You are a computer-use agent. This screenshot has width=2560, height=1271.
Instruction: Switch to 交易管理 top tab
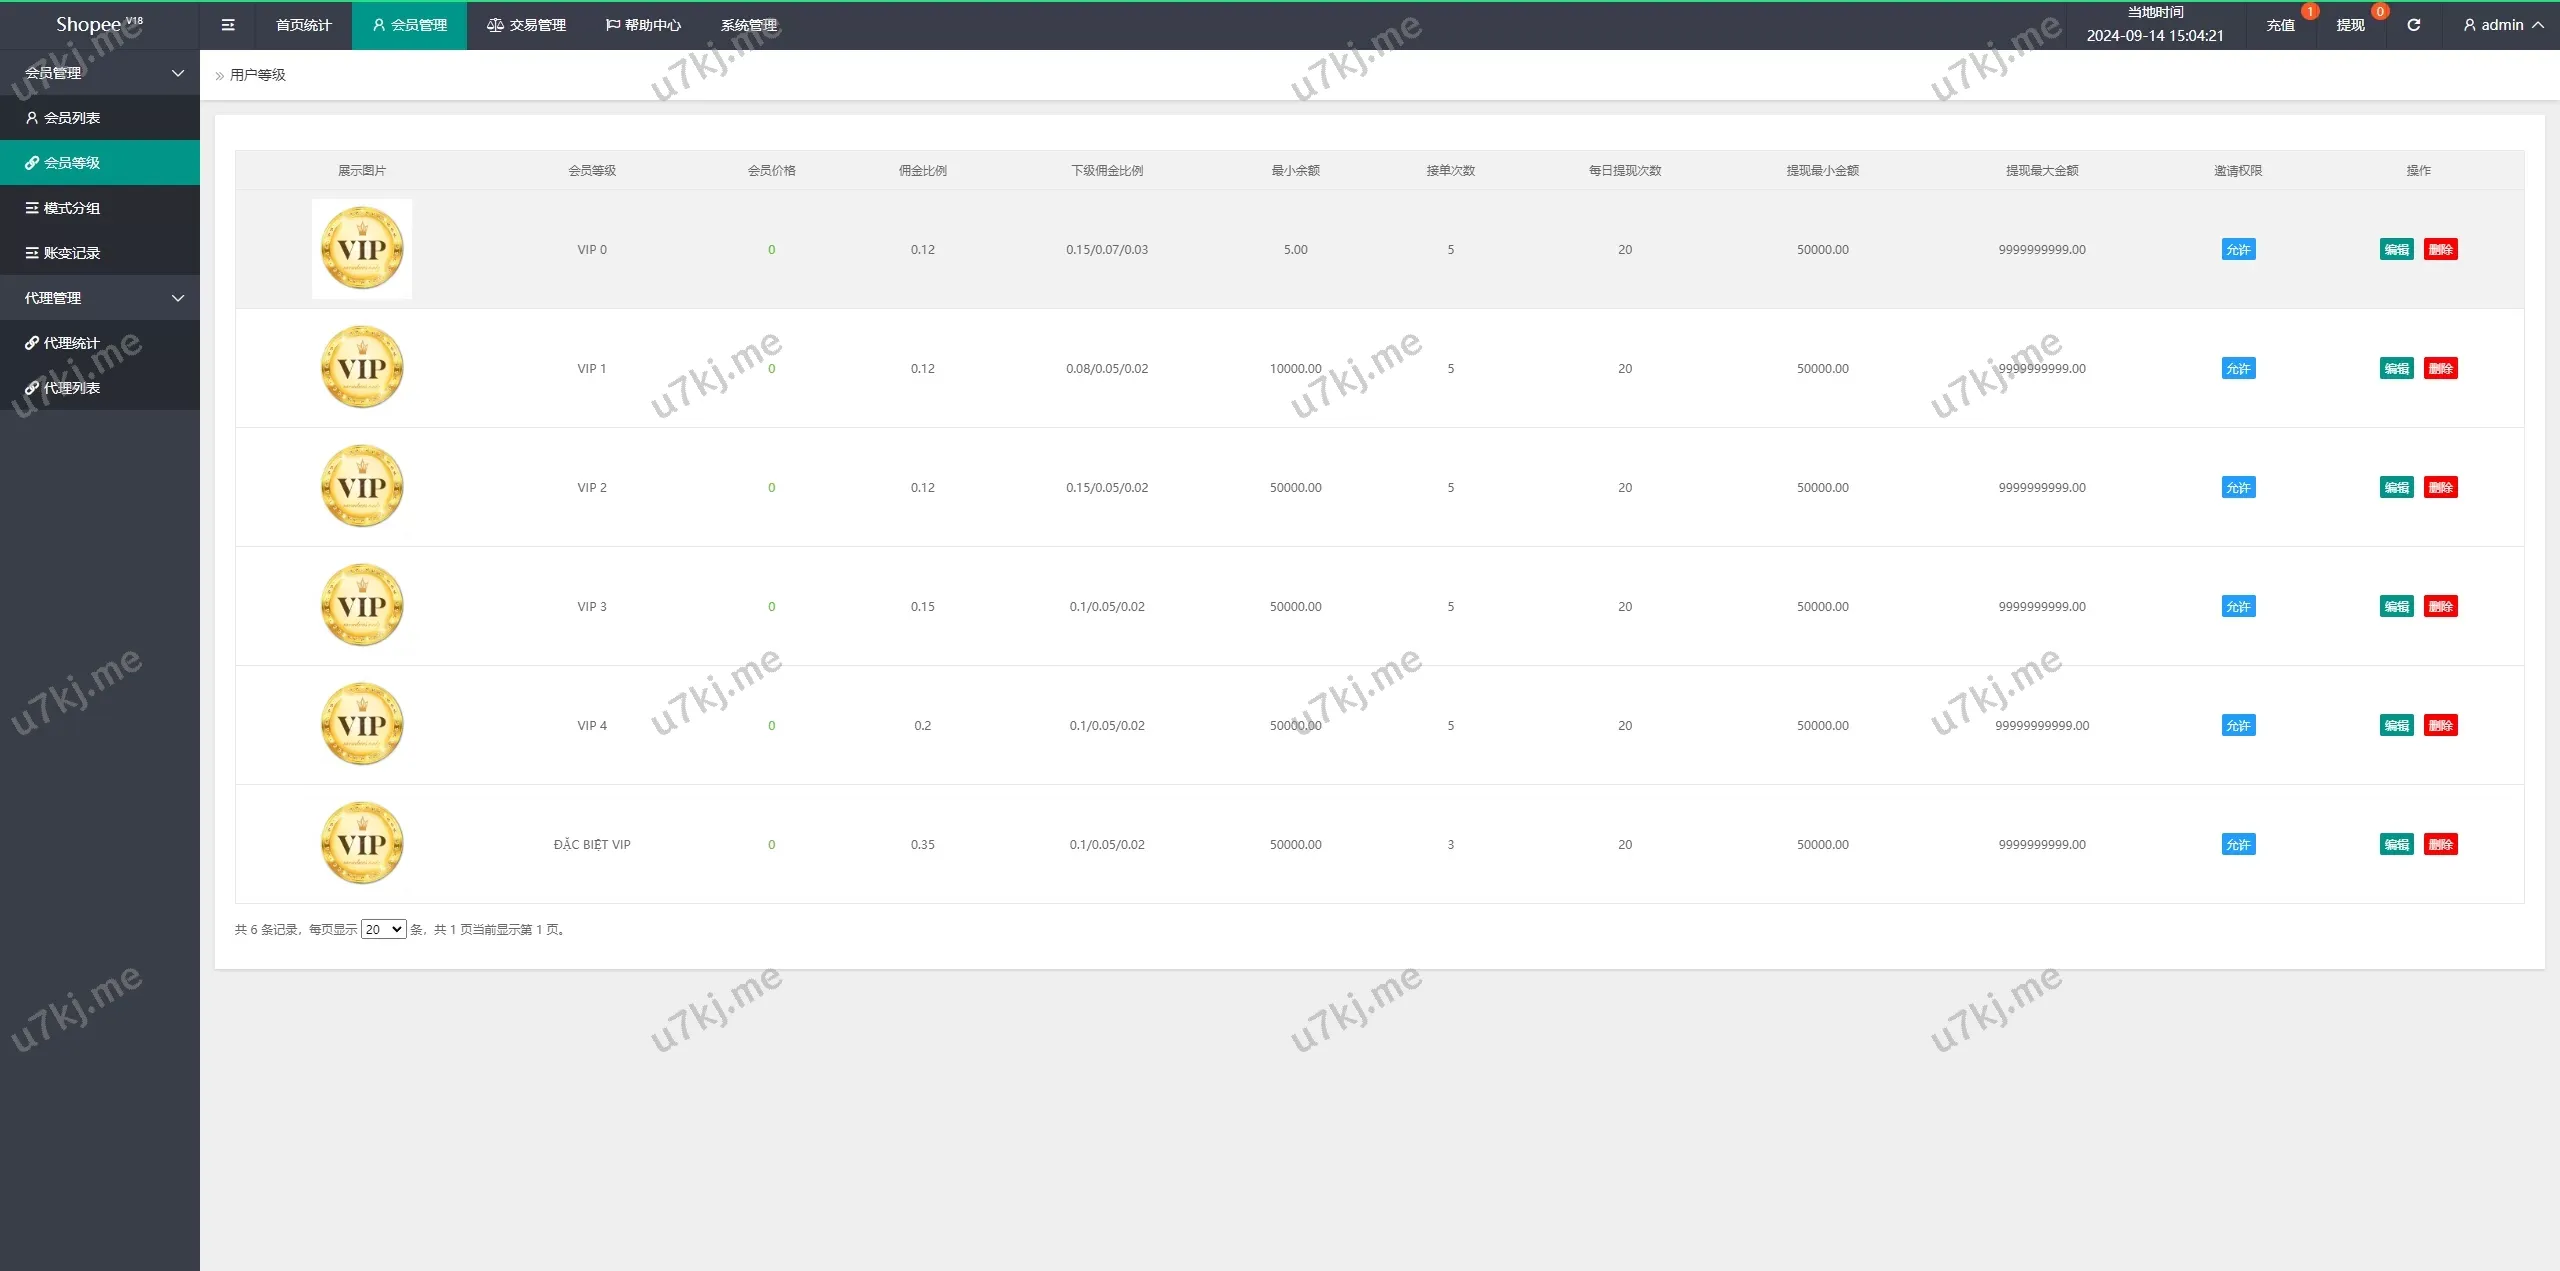coord(527,25)
